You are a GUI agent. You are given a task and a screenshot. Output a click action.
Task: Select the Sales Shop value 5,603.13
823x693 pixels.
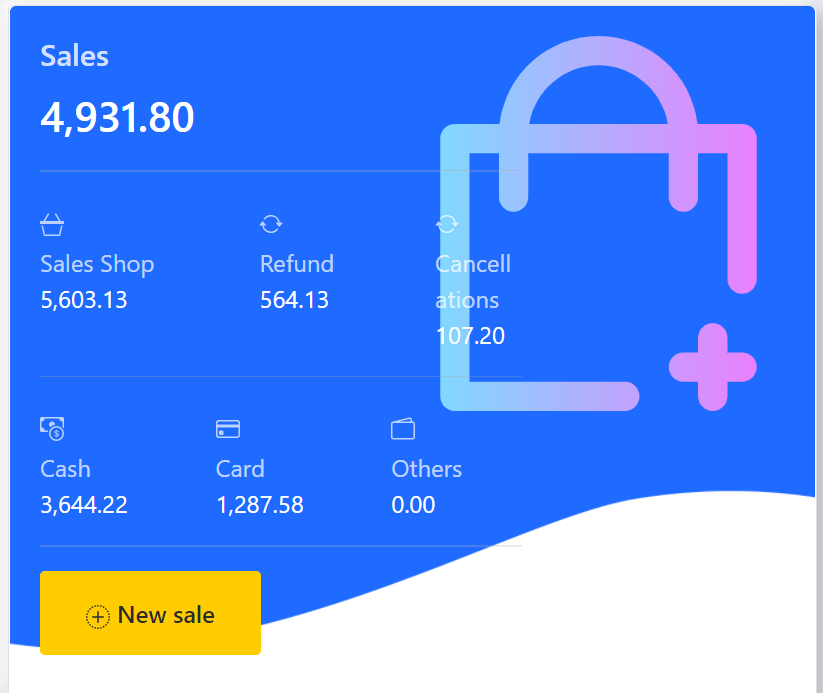tap(84, 300)
